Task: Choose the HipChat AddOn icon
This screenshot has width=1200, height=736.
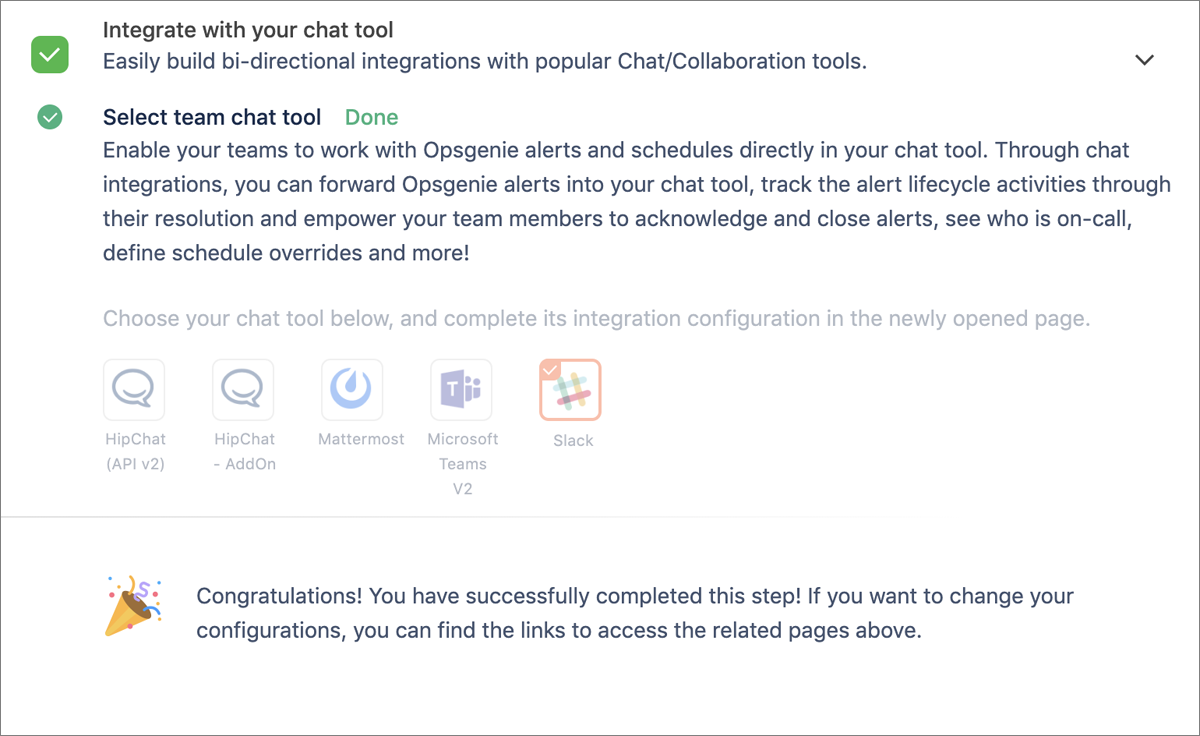Action: 243,389
